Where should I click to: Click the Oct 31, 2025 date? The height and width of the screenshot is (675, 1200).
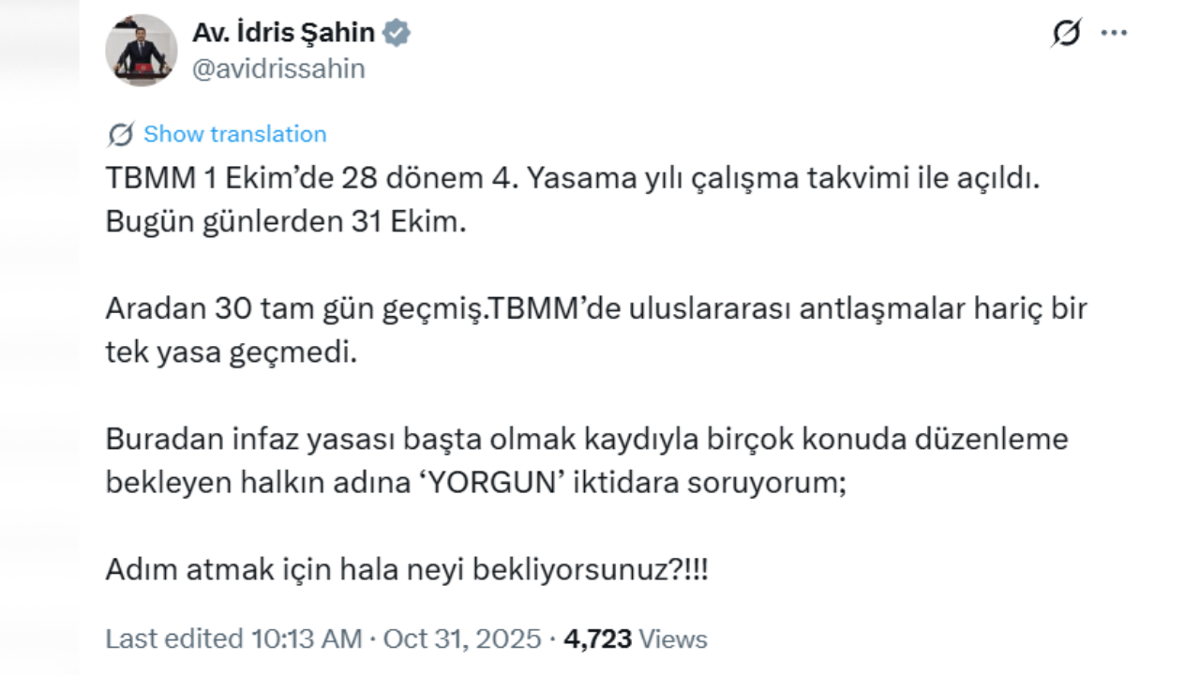[464, 639]
